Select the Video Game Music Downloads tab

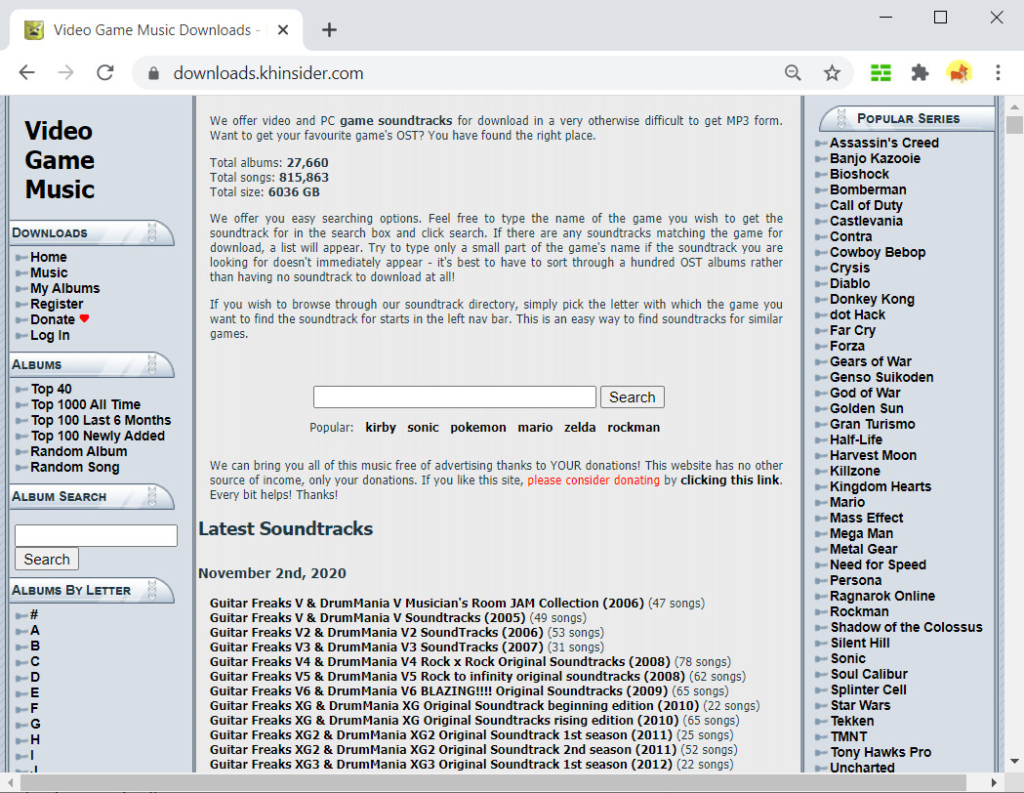click(x=155, y=30)
